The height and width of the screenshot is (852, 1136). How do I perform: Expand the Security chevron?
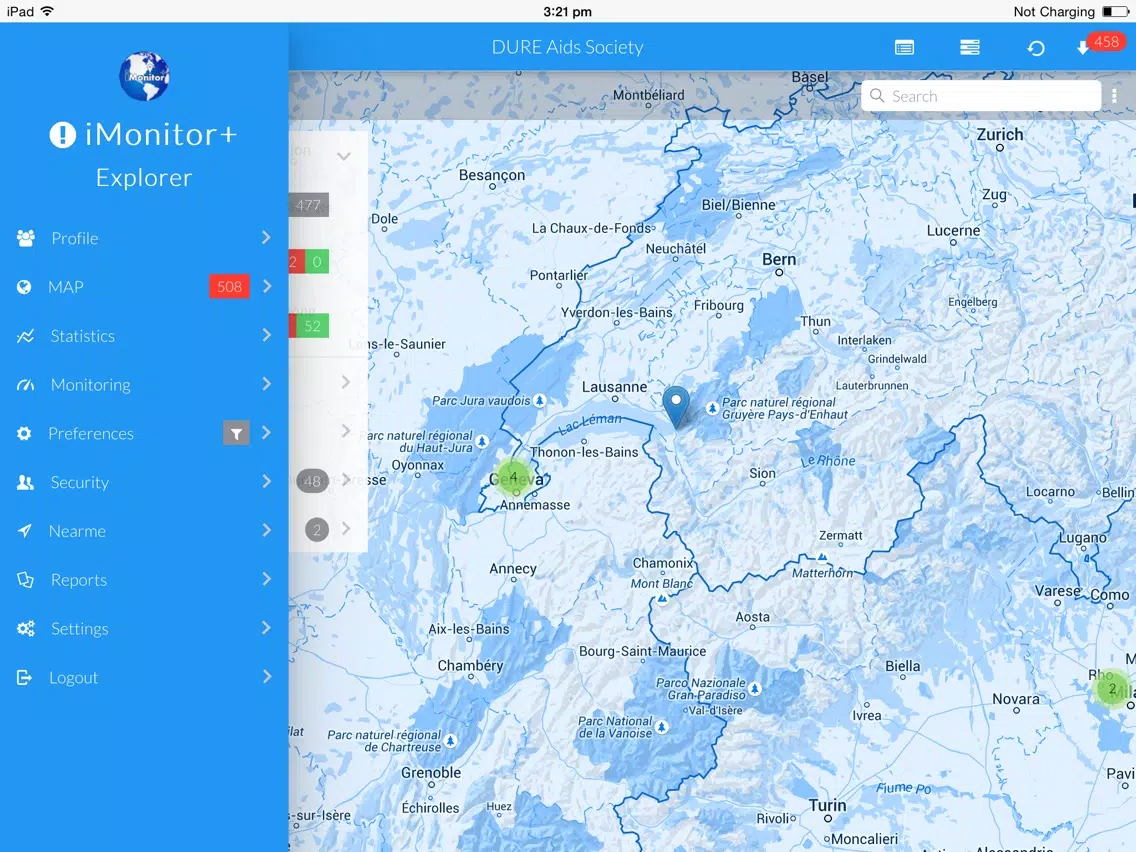(267, 481)
